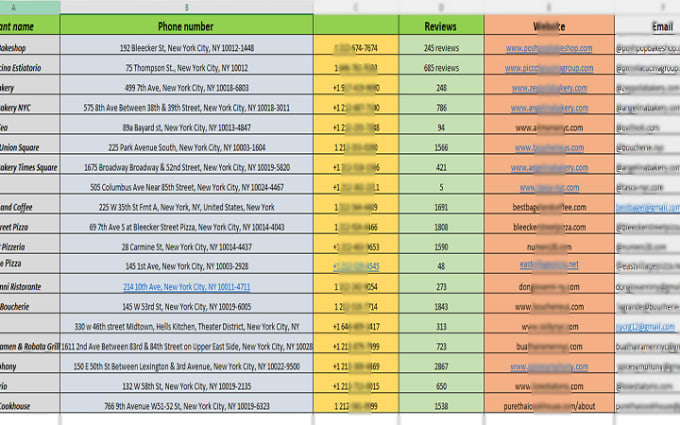Click the review count 2867 cell
680x425 pixels.
point(441,366)
